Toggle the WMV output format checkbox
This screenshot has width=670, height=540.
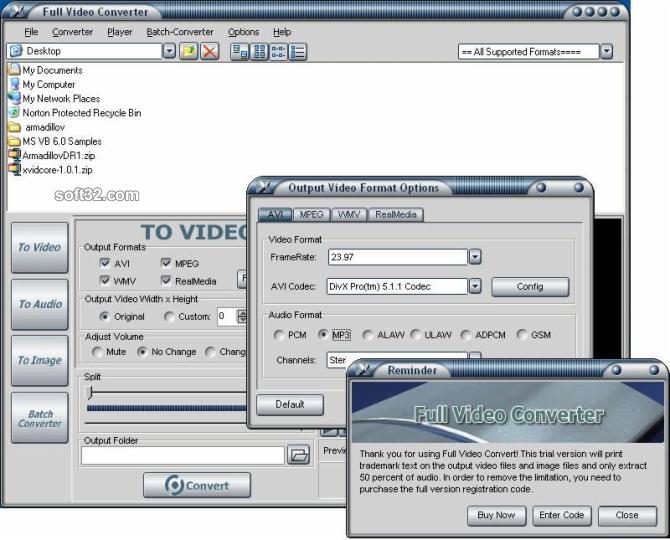[x=105, y=280]
